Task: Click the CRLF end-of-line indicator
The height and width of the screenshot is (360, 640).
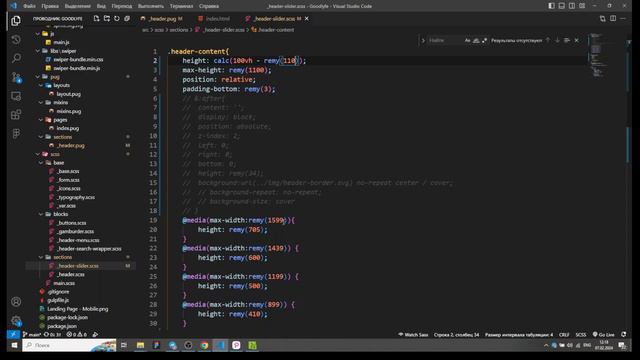Action: (x=564, y=335)
